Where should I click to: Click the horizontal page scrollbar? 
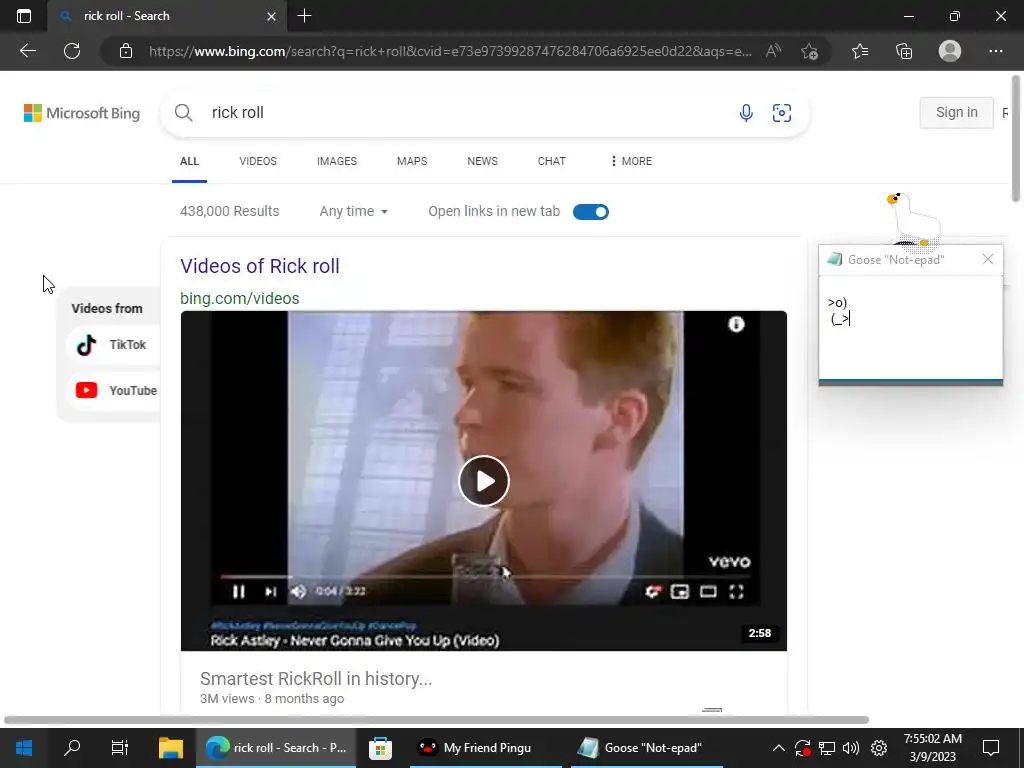[436, 720]
